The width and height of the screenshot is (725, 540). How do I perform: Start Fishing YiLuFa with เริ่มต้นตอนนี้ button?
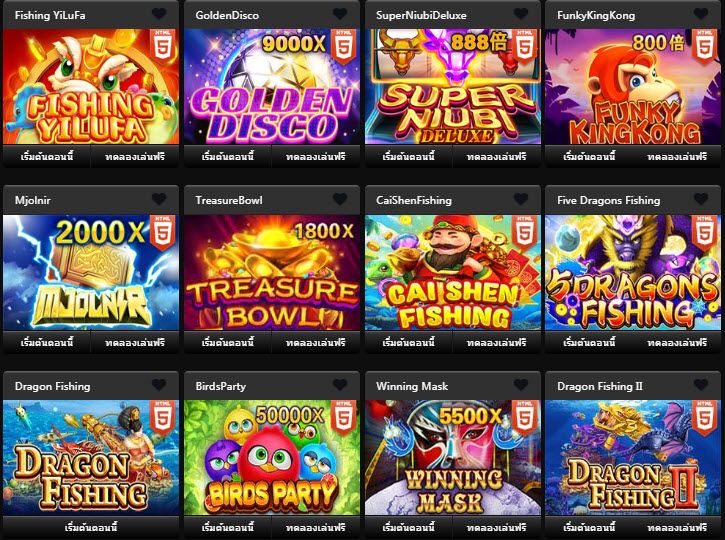pos(47,157)
